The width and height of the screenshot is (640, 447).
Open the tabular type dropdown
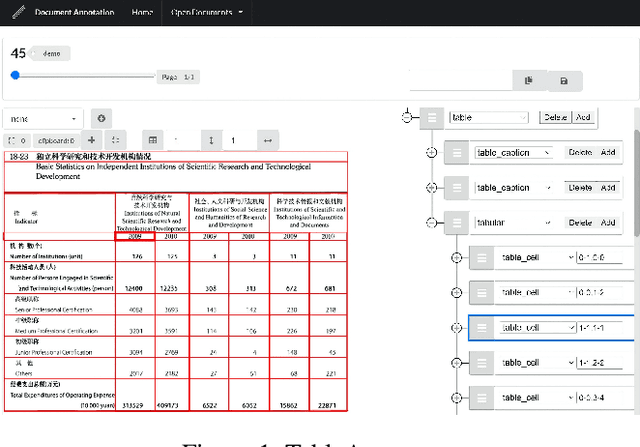[512, 223]
